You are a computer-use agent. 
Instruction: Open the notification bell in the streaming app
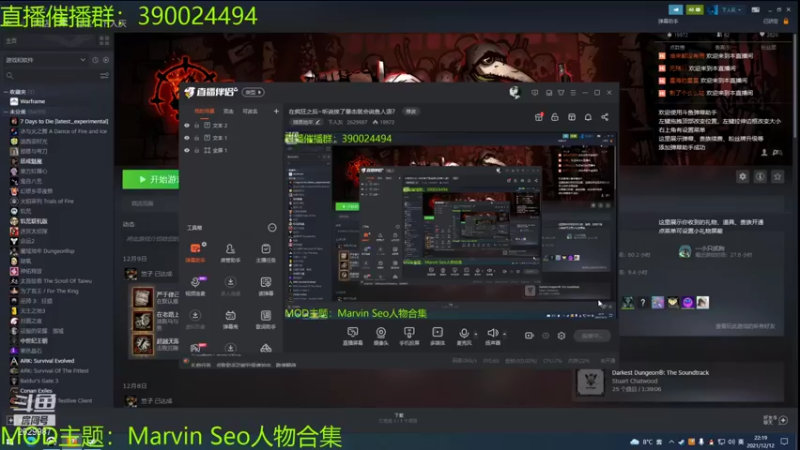(x=588, y=117)
